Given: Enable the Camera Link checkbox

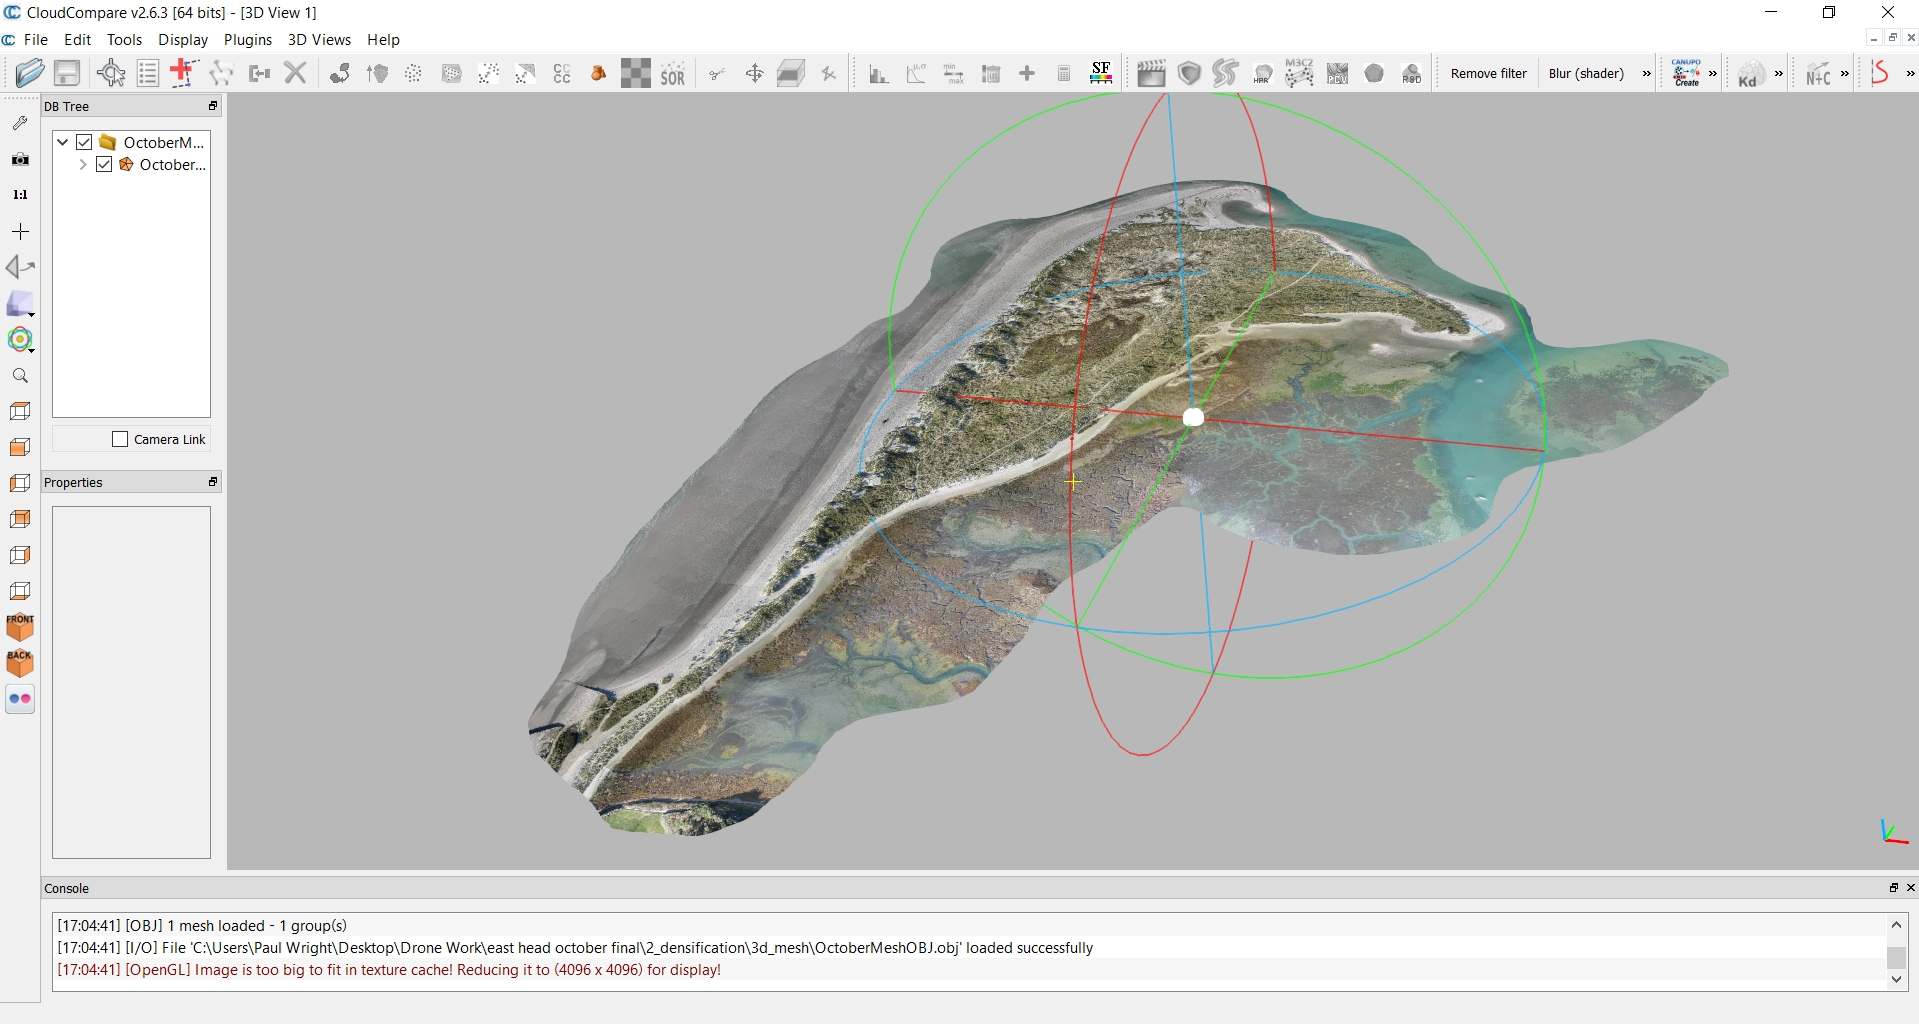Looking at the screenshot, I should [121, 439].
